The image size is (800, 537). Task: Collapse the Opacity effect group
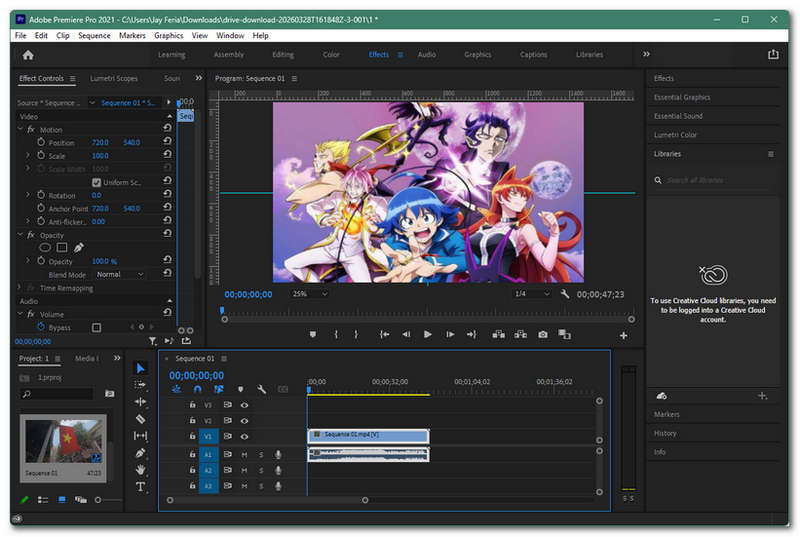point(20,235)
